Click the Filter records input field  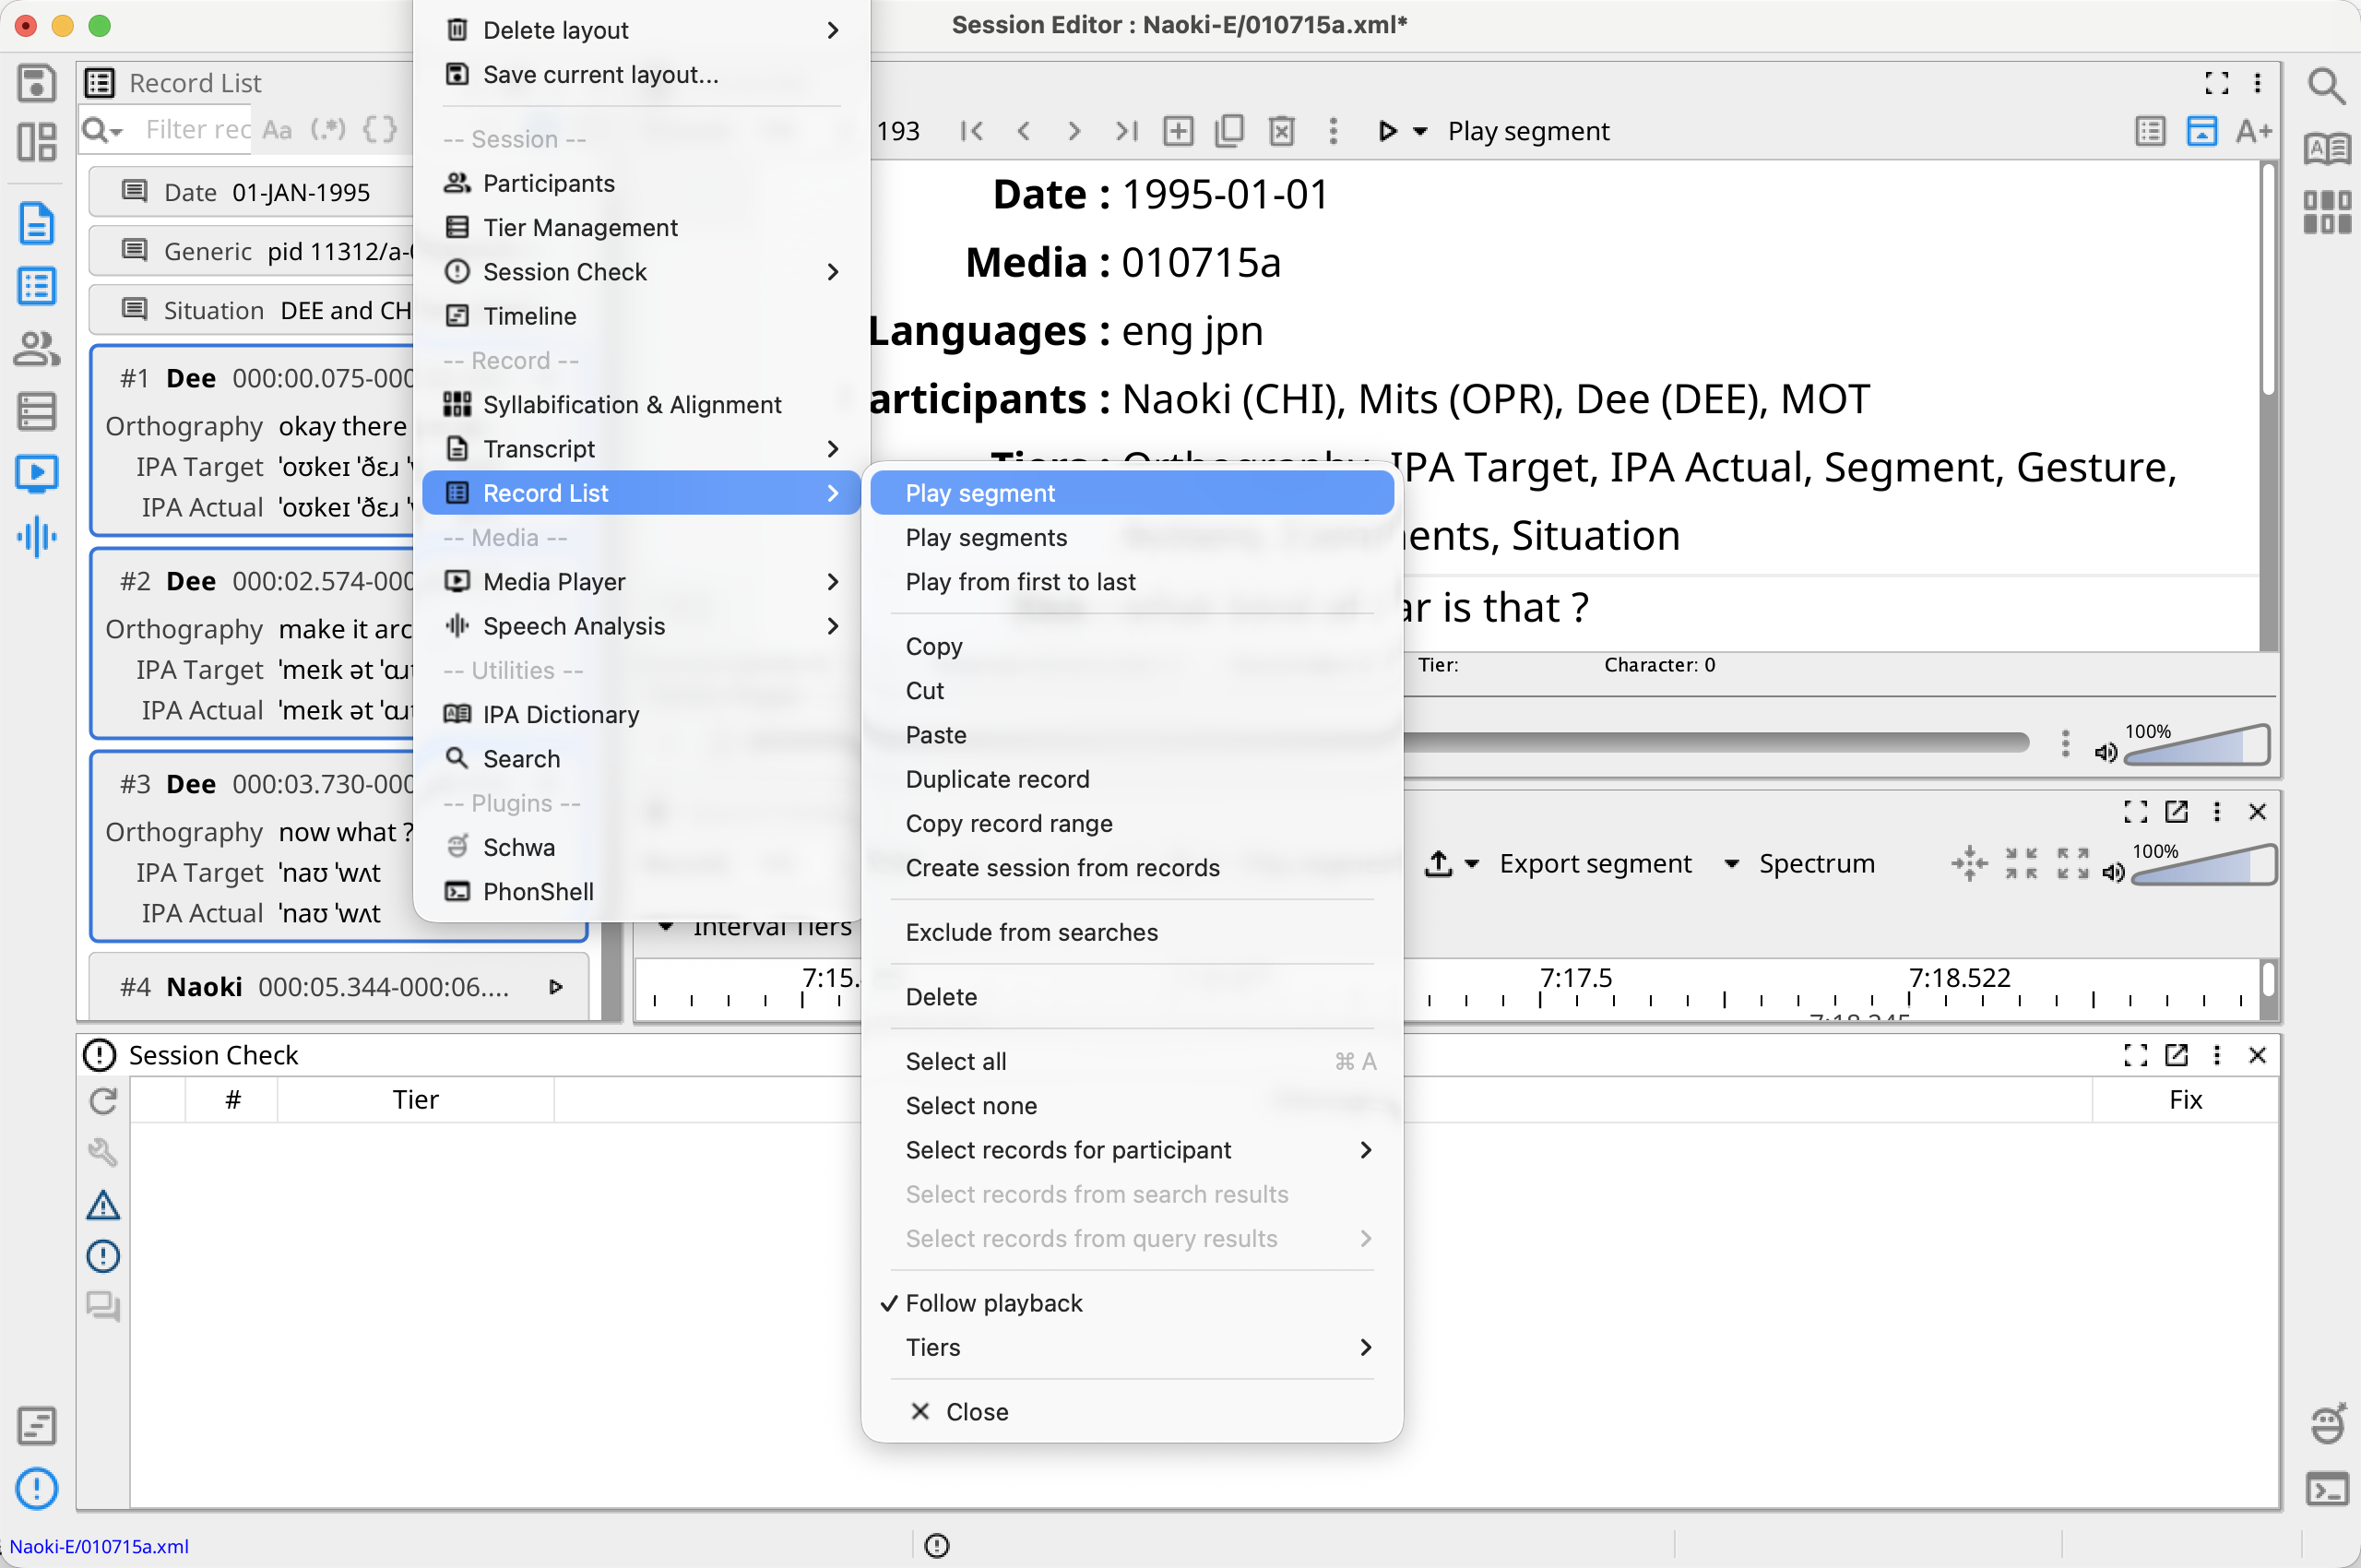pyautogui.click(x=198, y=130)
